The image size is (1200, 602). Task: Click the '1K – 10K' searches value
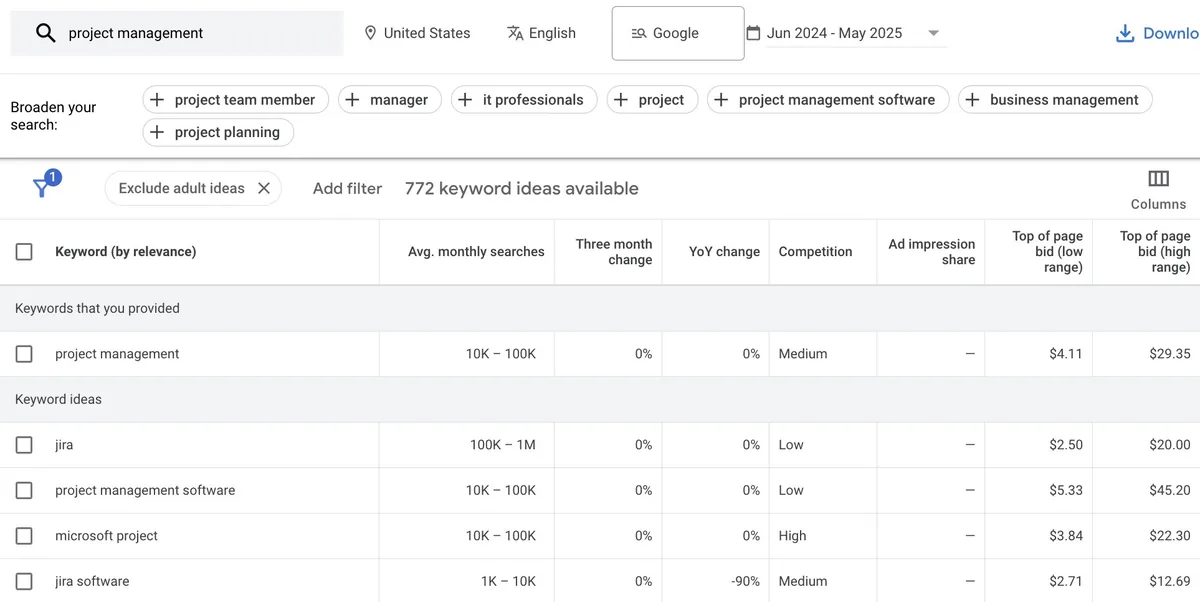(x=508, y=581)
